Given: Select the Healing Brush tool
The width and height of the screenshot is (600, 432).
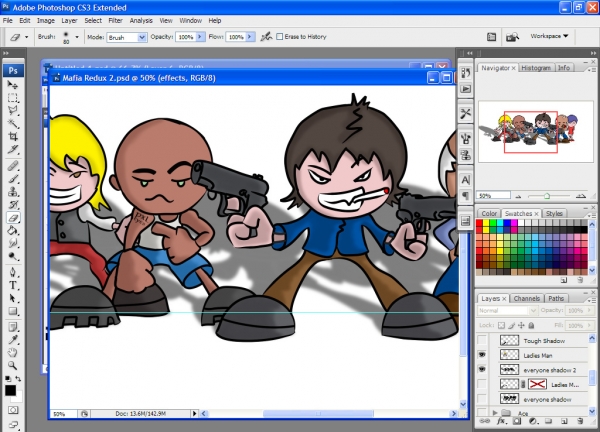Looking at the screenshot, I should [x=13, y=166].
